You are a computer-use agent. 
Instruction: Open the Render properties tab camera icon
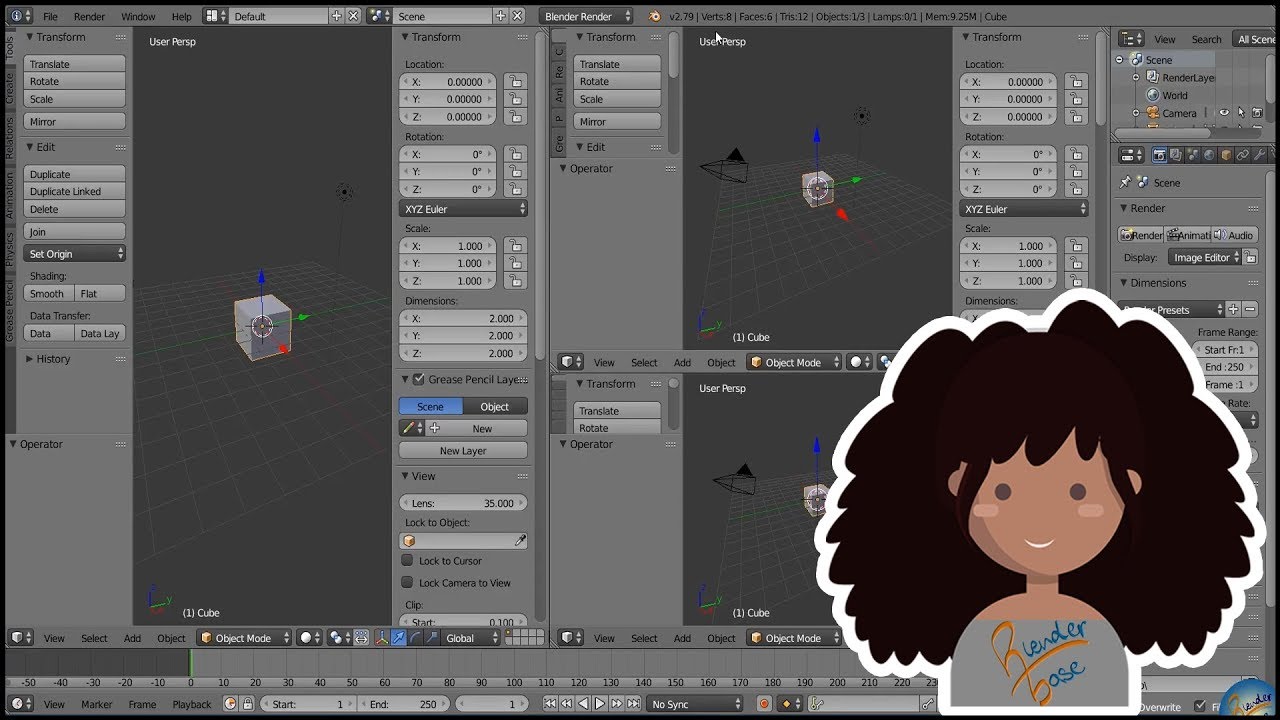[1159, 155]
